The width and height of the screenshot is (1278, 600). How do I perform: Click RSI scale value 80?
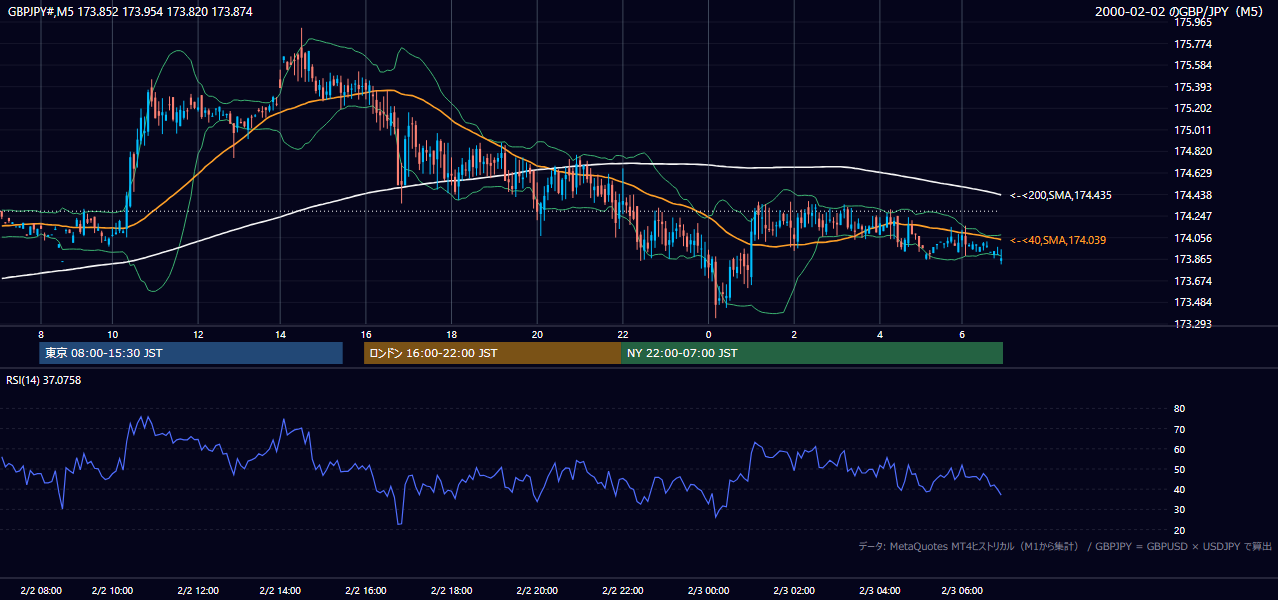pos(1179,409)
